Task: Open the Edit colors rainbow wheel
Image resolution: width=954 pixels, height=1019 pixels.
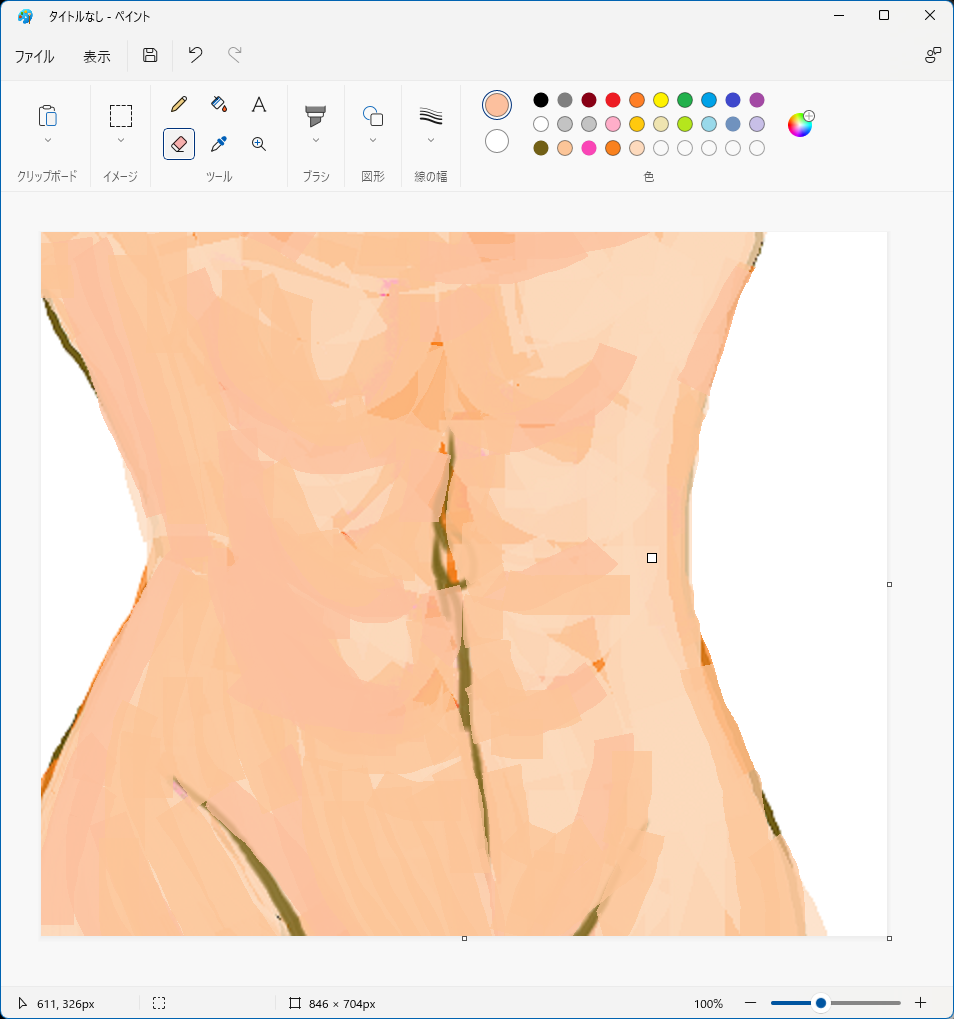Action: click(800, 124)
